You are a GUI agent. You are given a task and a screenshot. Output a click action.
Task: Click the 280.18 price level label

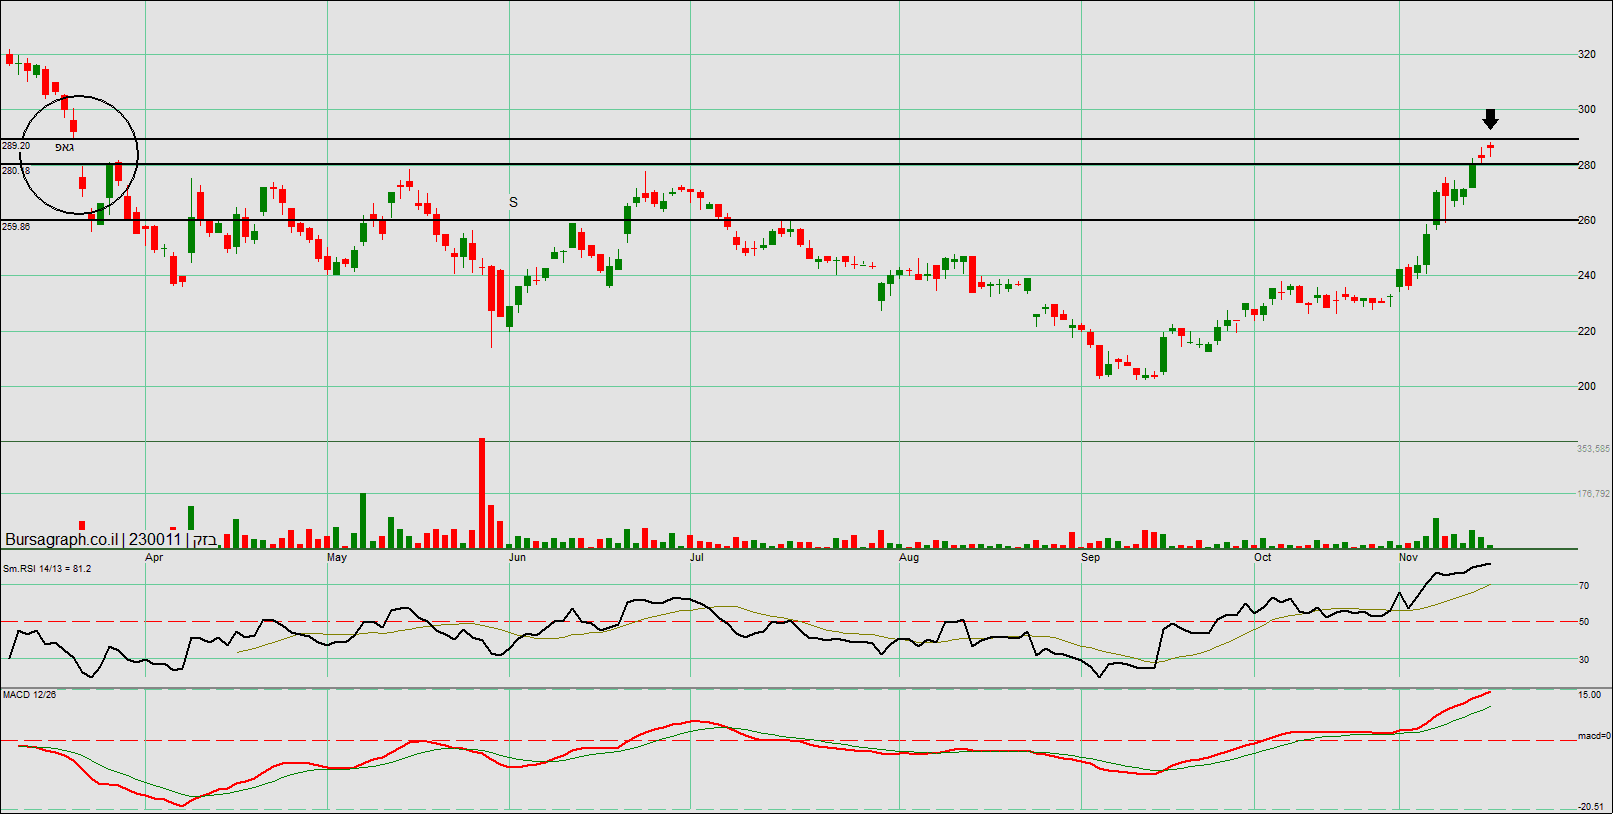[x=16, y=171]
